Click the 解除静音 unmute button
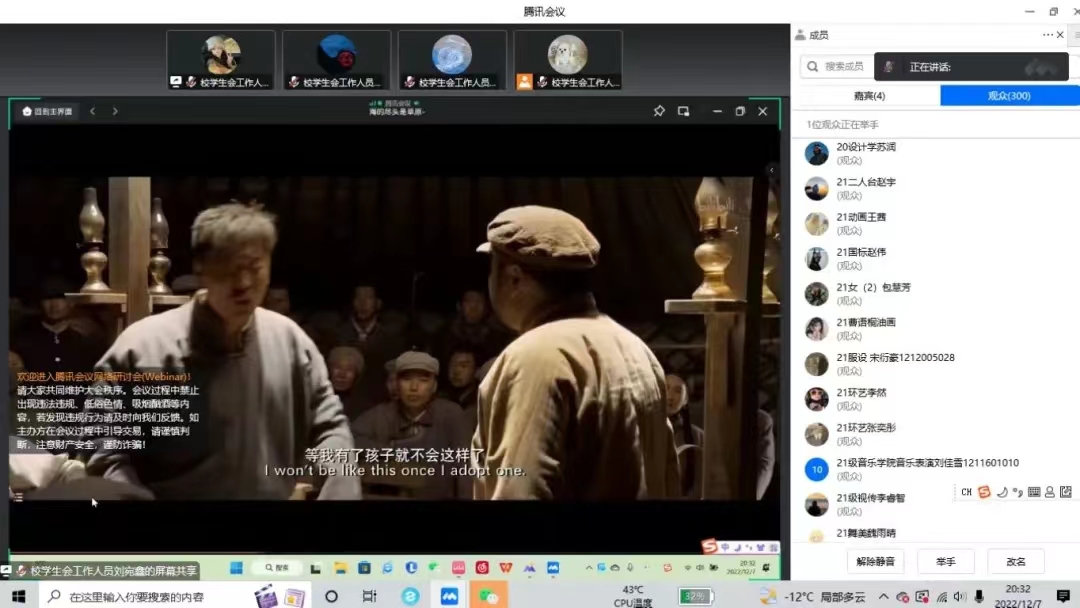The width and height of the screenshot is (1080, 608). click(875, 562)
